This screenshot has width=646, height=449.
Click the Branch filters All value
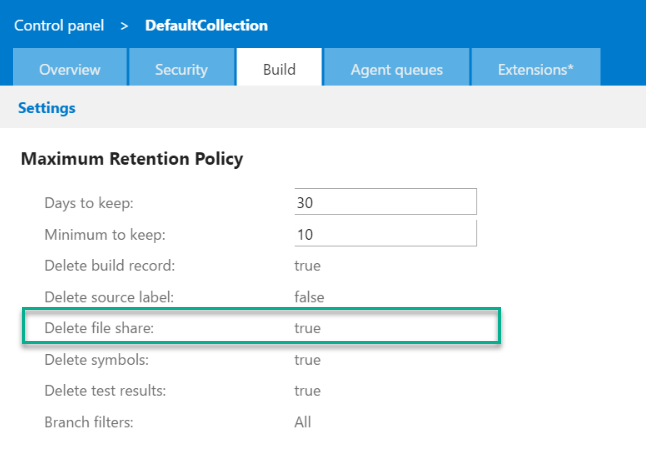click(303, 421)
